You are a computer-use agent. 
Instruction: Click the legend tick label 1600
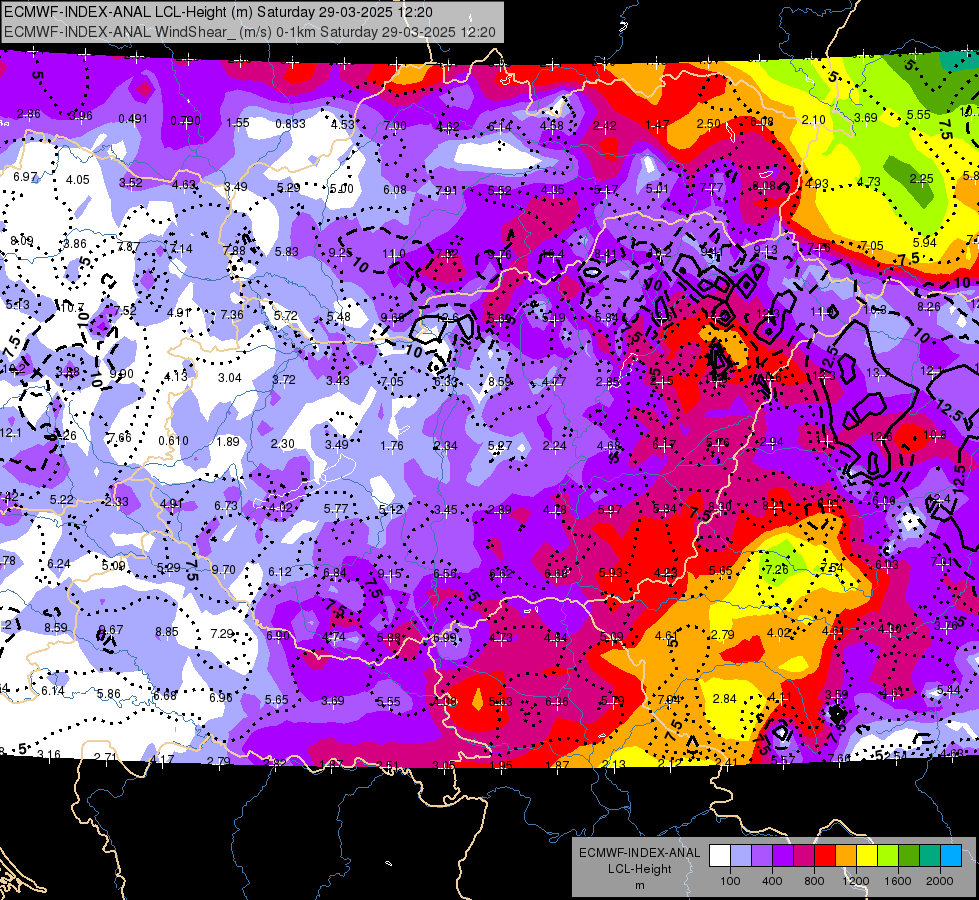click(x=898, y=881)
